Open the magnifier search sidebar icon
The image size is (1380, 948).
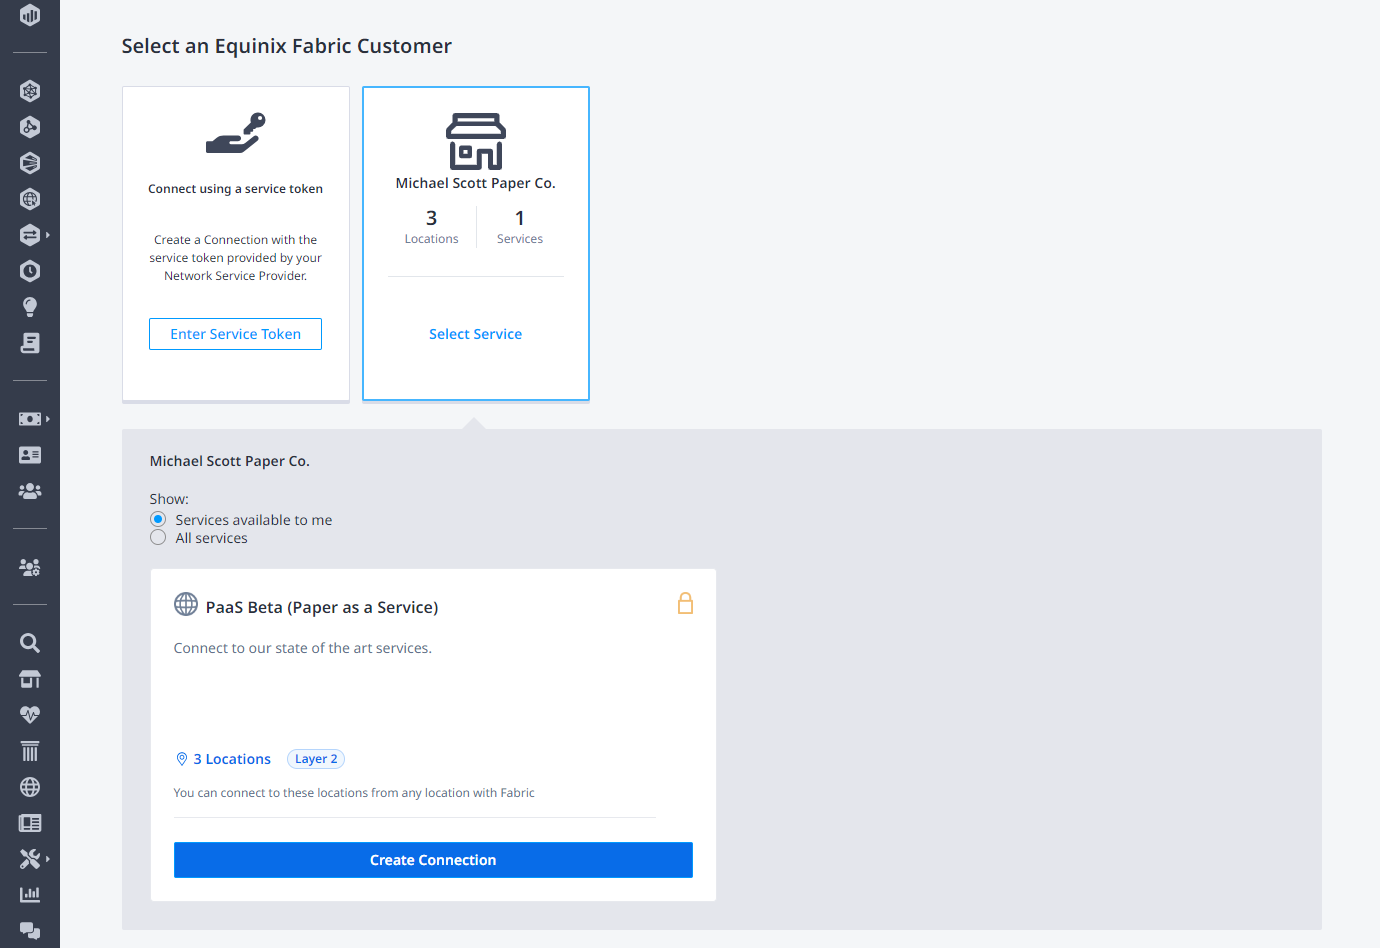(30, 643)
